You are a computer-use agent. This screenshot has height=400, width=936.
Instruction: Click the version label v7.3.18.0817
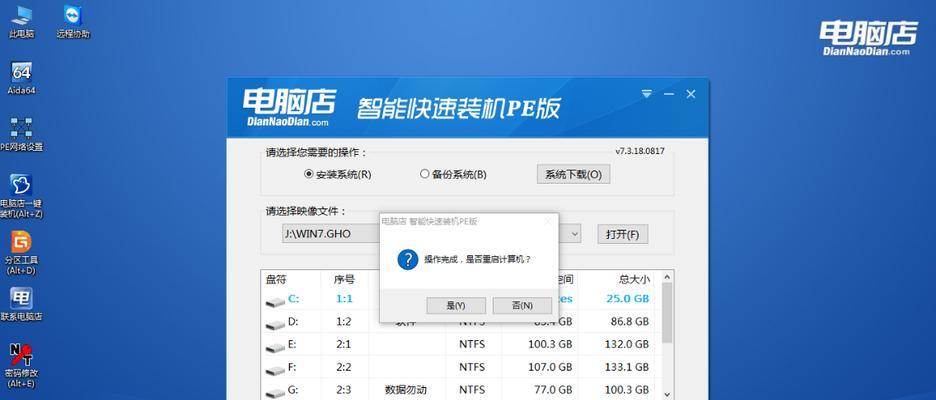coord(640,151)
